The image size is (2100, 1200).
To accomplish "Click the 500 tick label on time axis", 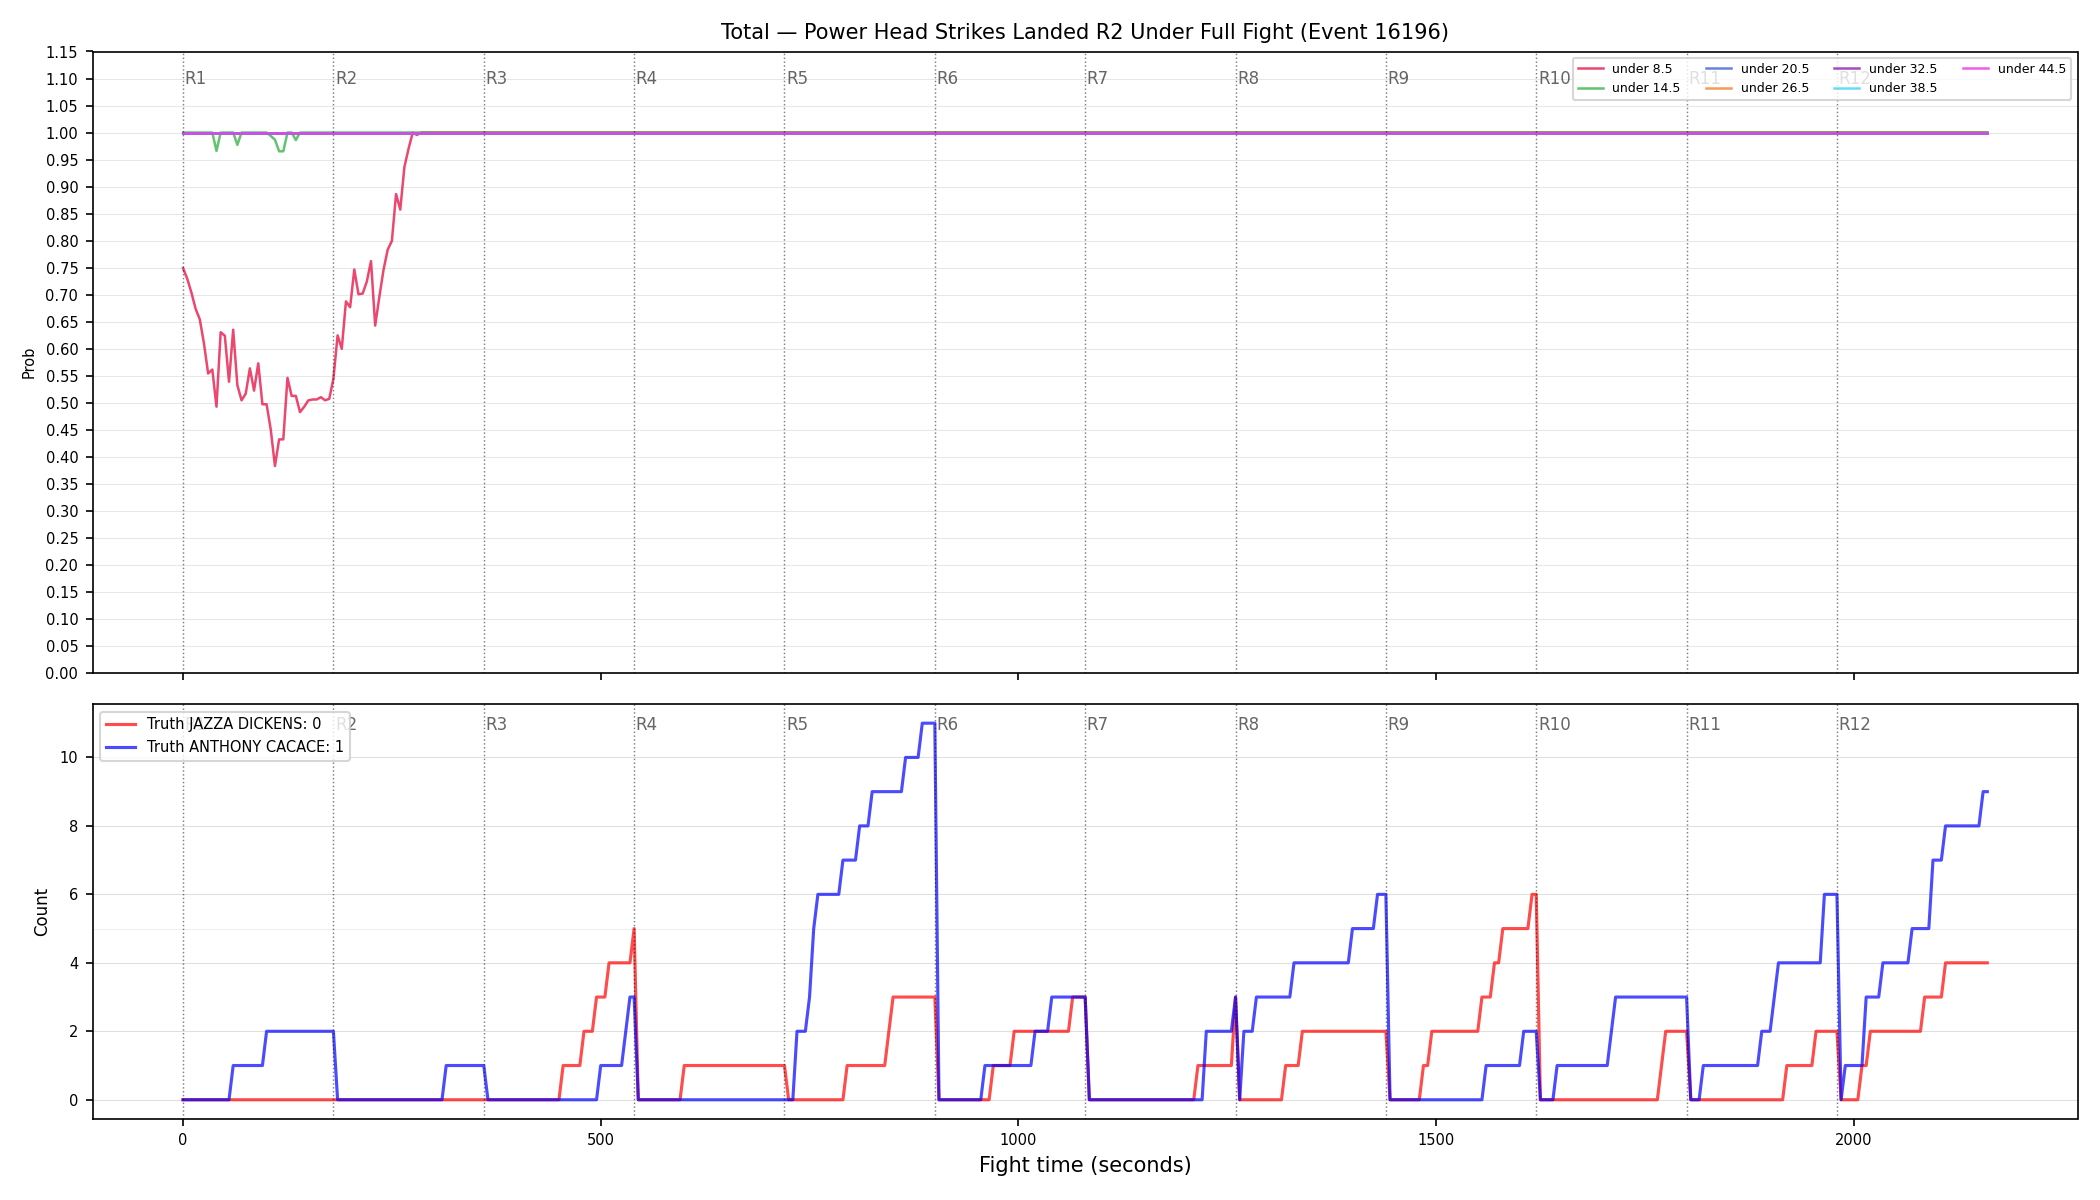I will tap(600, 1139).
